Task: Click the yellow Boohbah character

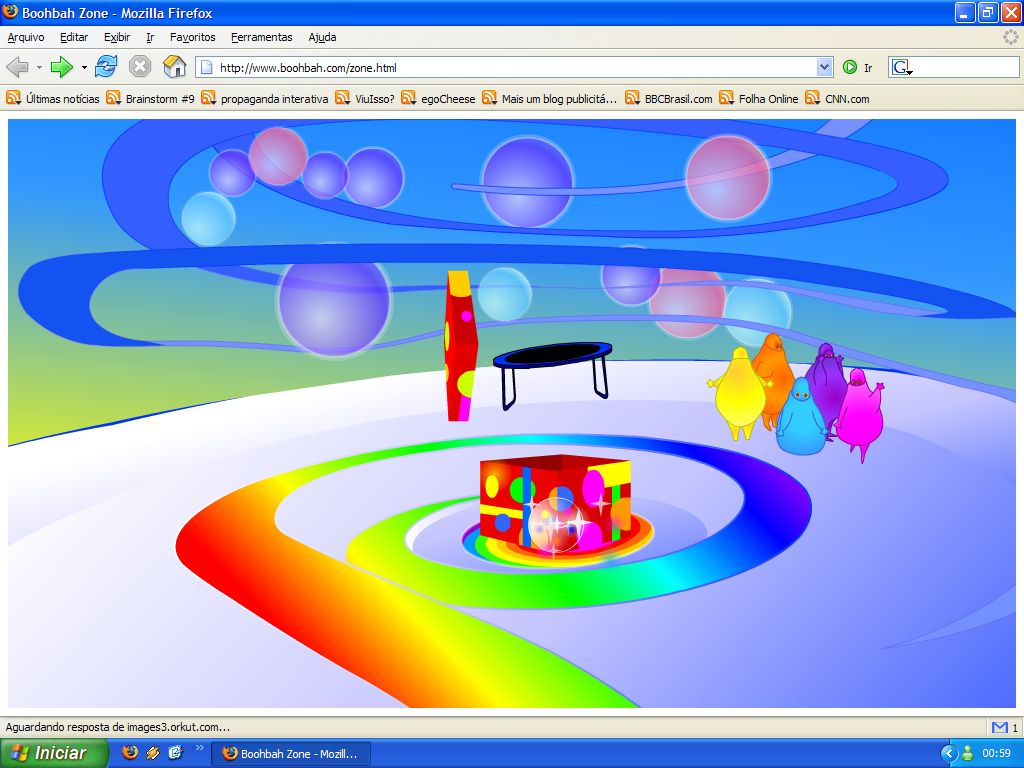Action: [x=739, y=394]
